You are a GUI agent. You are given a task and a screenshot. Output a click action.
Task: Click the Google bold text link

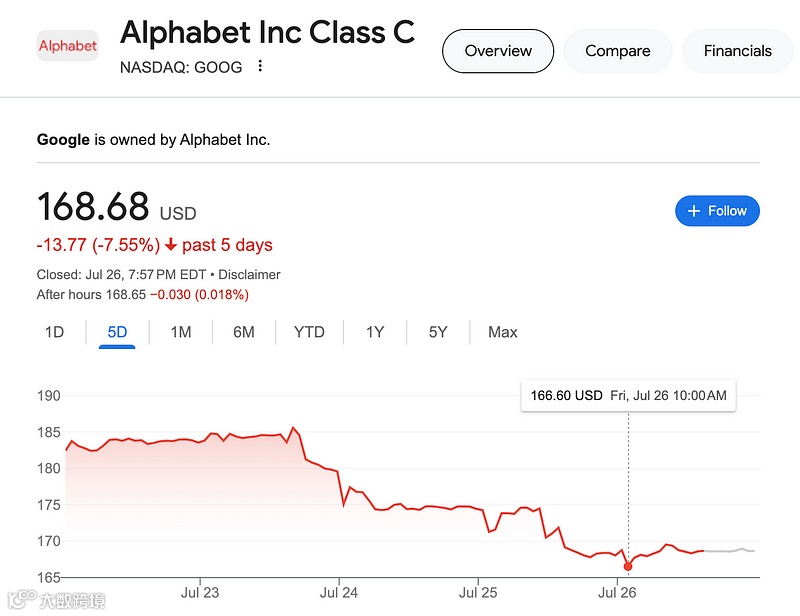[x=63, y=140]
